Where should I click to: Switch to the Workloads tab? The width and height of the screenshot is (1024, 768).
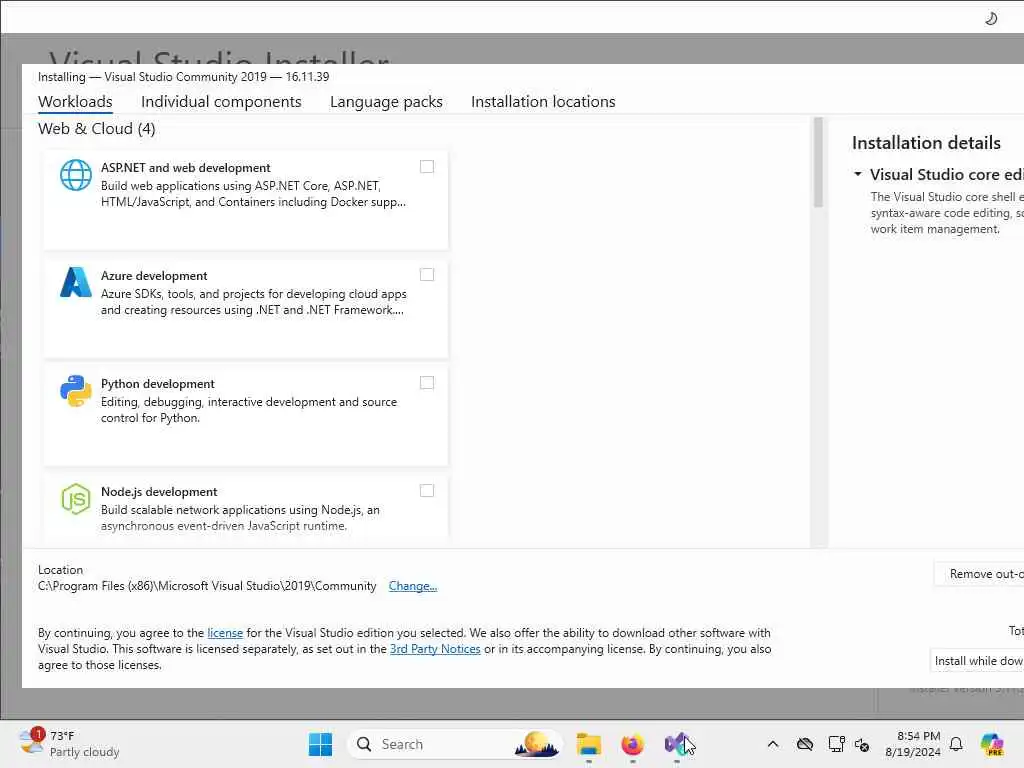click(75, 102)
